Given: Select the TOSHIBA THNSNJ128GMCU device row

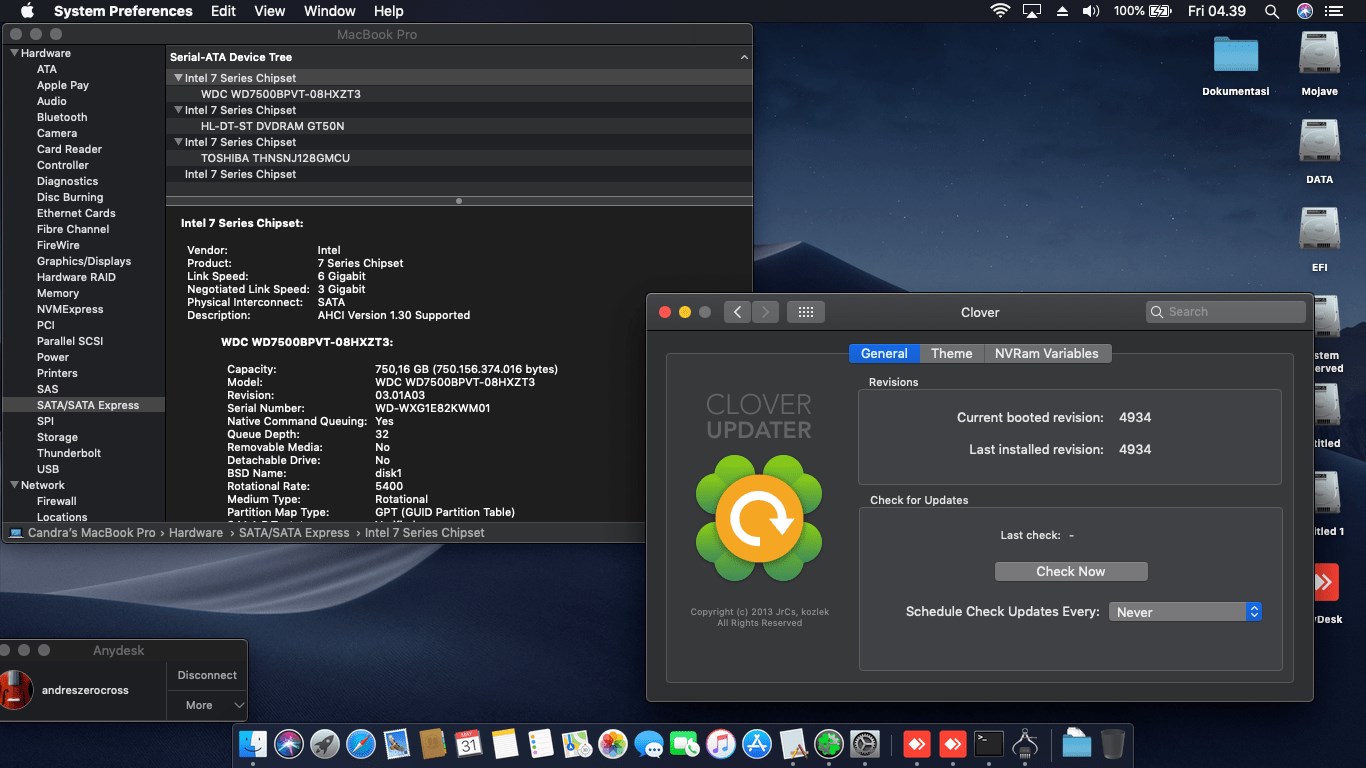Looking at the screenshot, I should [458, 158].
